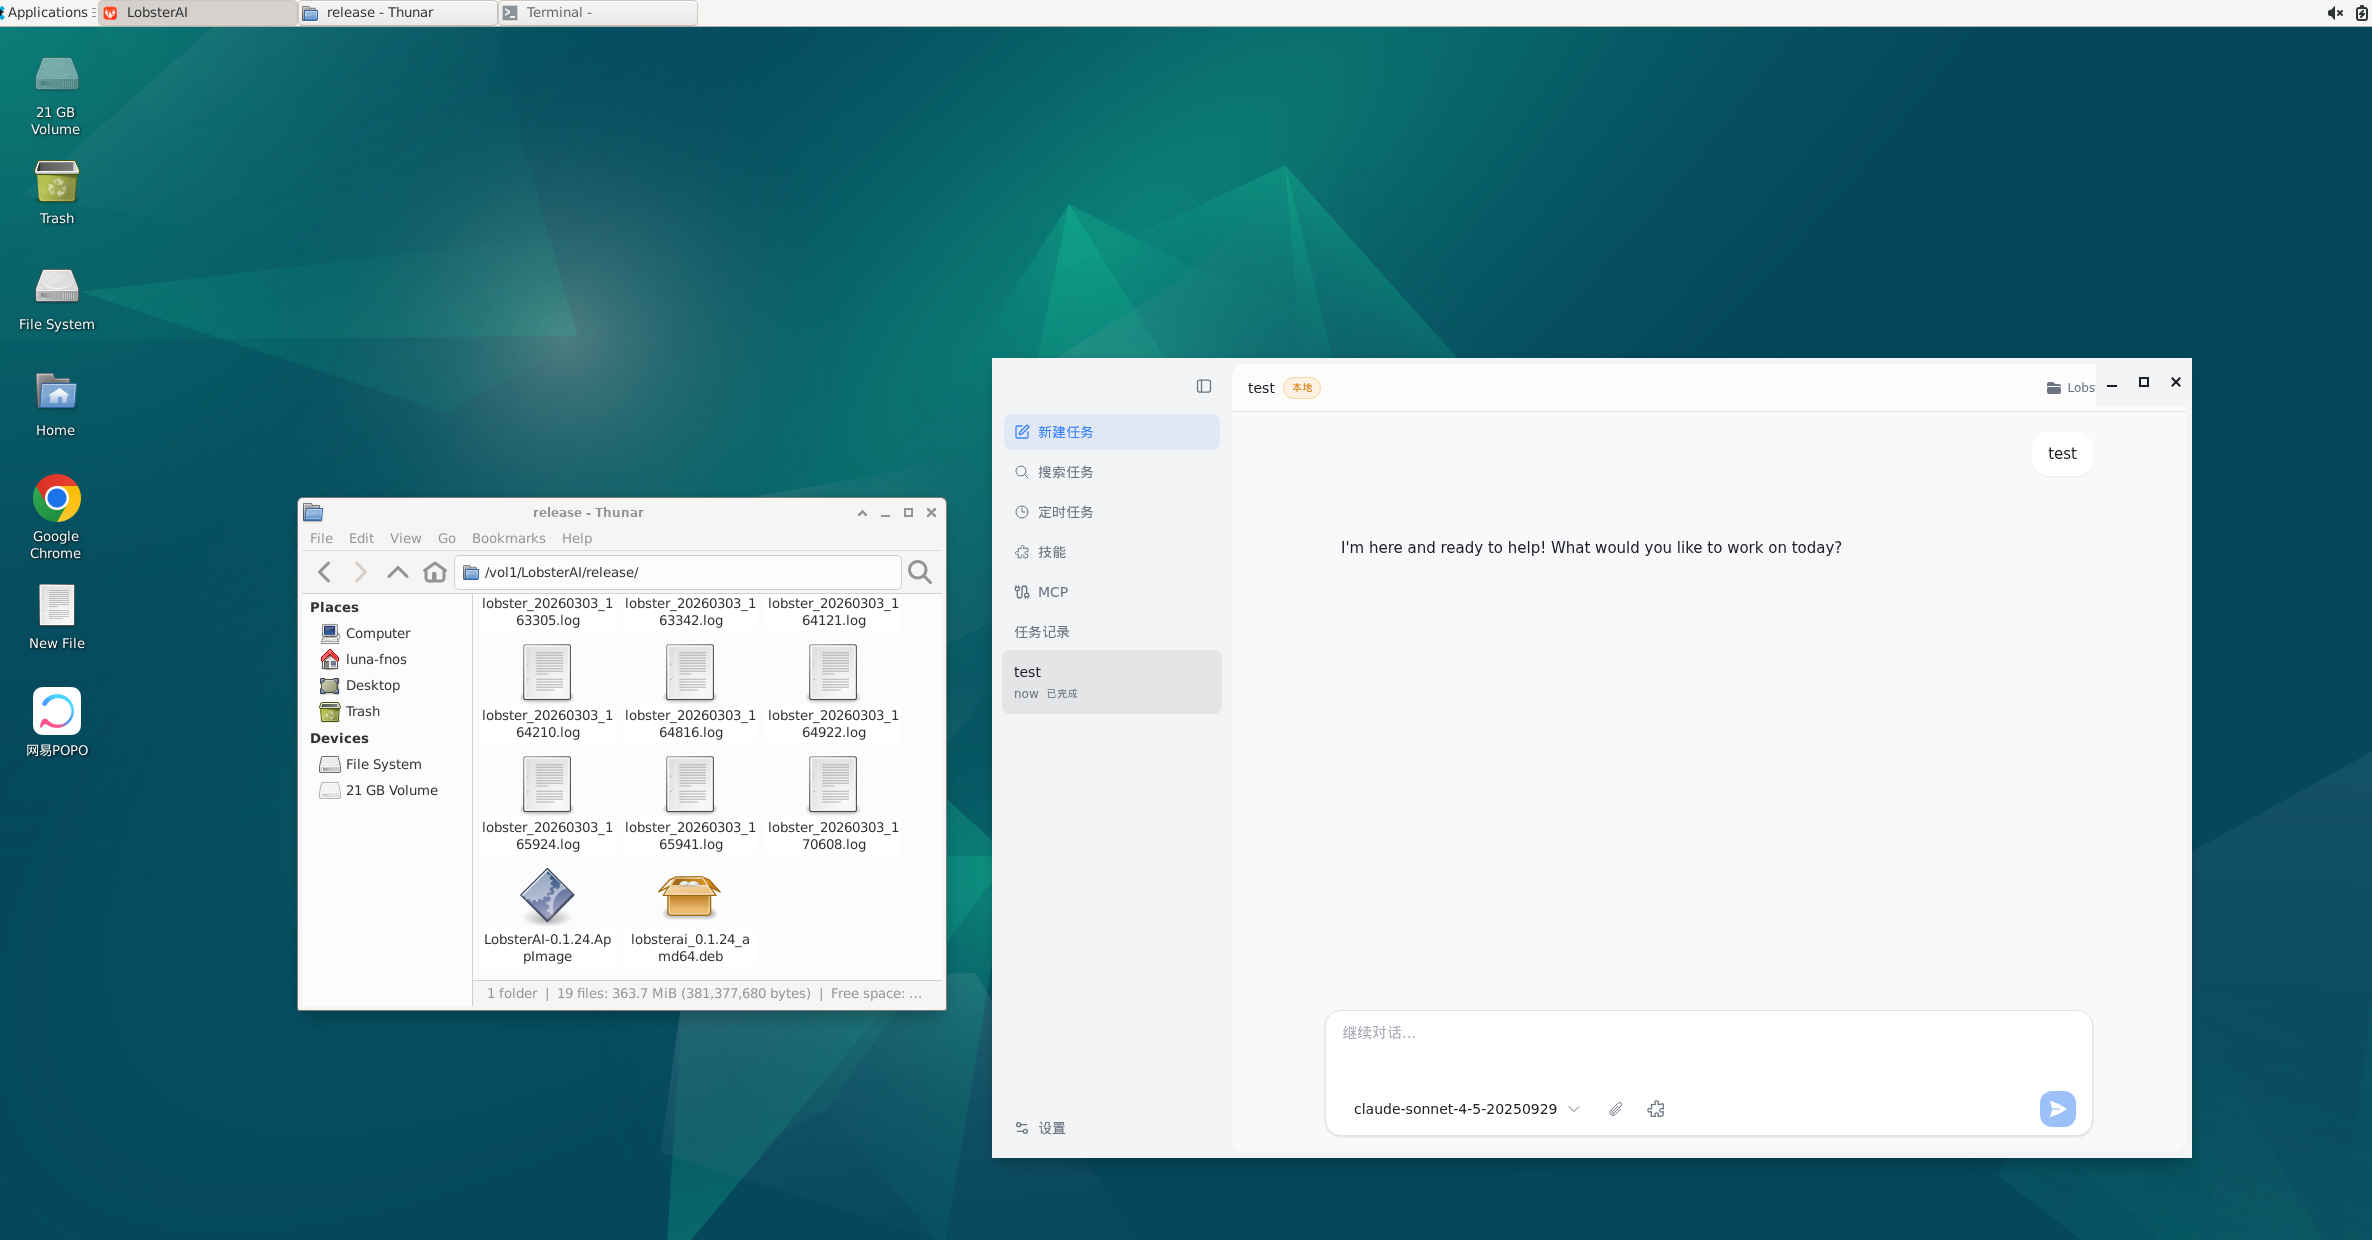Open the MCP sidebar entry
This screenshot has height=1240, width=2372.
pos(1051,592)
